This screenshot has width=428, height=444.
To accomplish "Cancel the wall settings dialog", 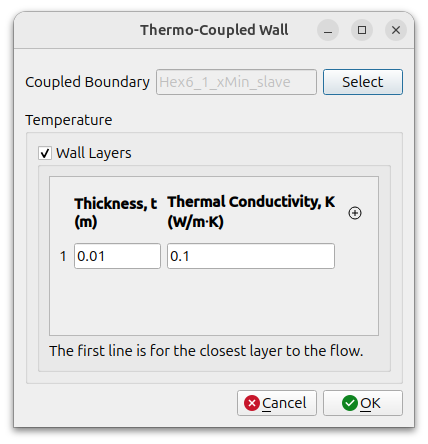I will tap(277, 403).
